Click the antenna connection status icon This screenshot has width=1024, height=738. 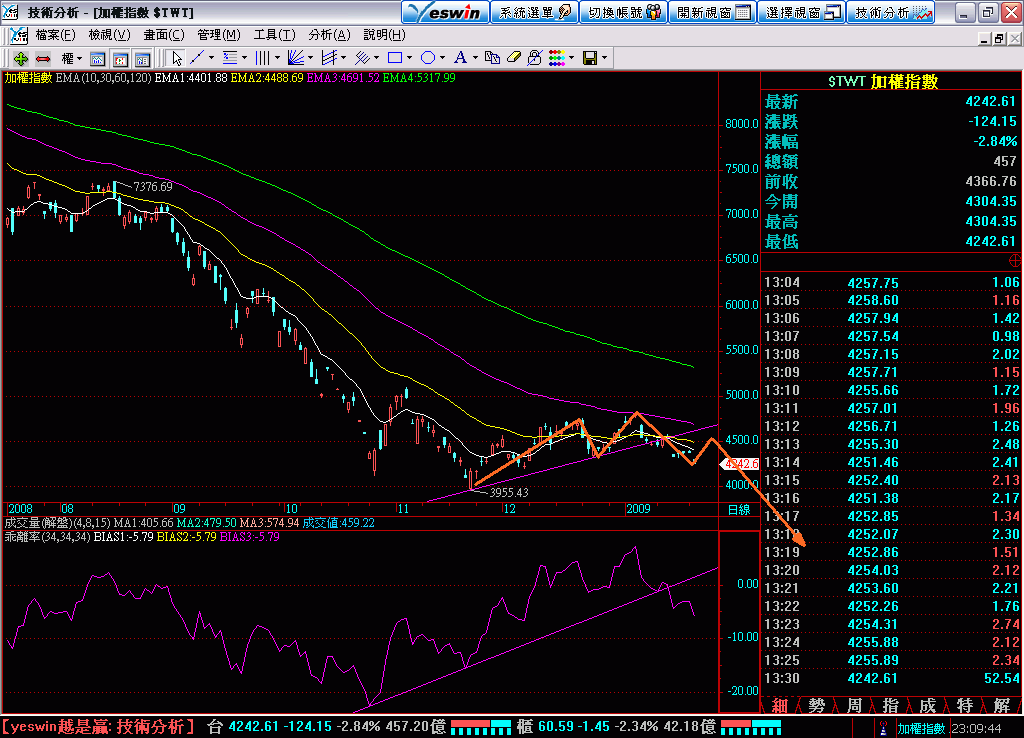[x=883, y=728]
